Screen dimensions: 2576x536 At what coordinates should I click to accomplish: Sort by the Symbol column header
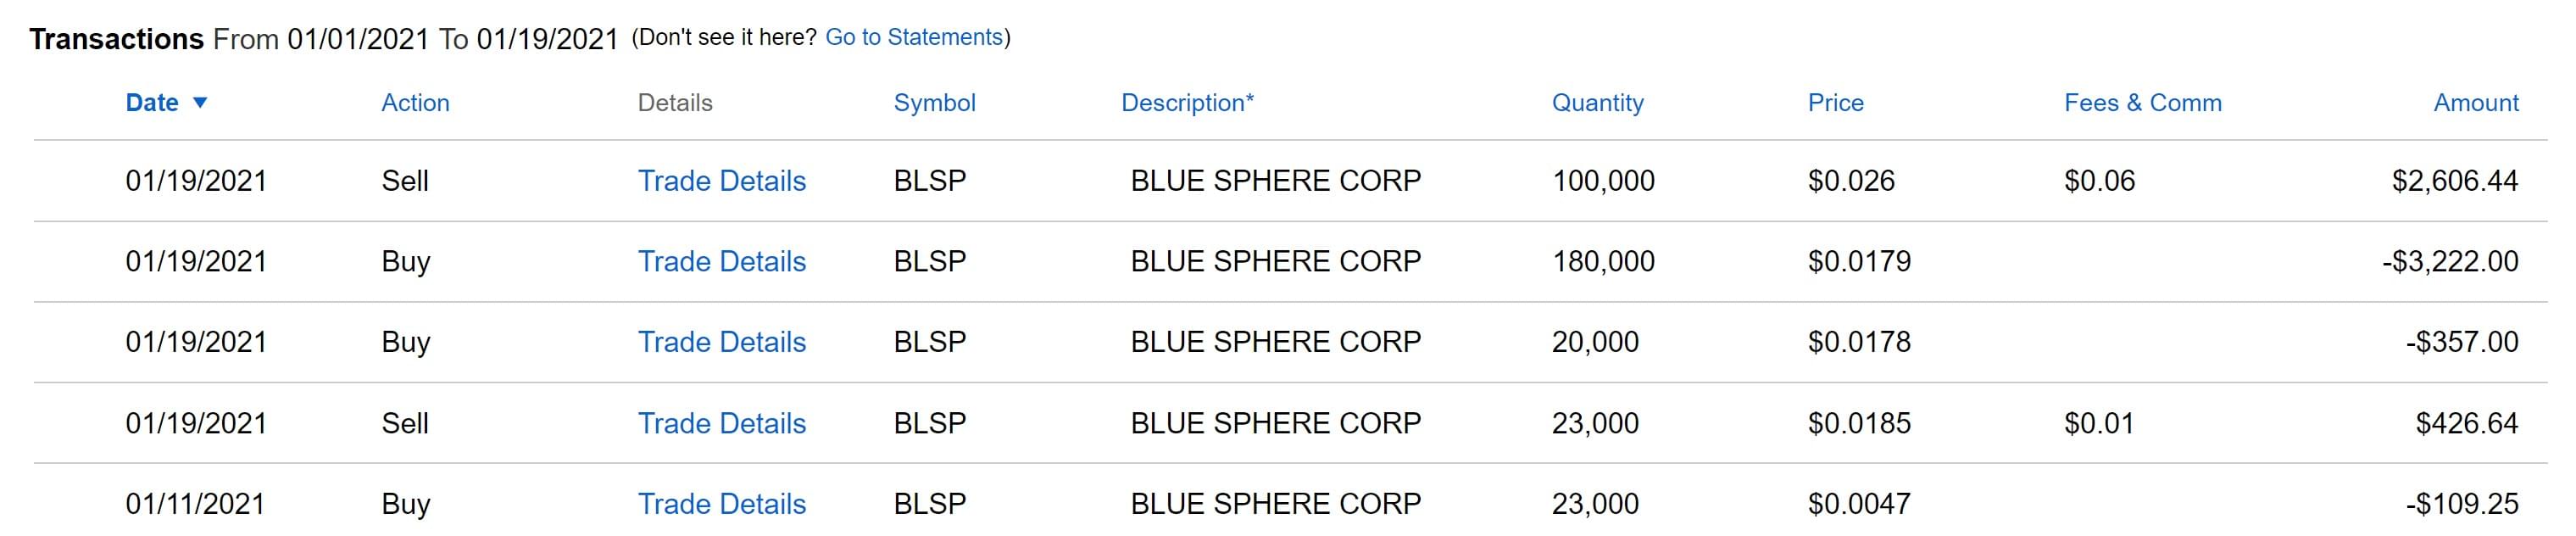[x=934, y=102]
